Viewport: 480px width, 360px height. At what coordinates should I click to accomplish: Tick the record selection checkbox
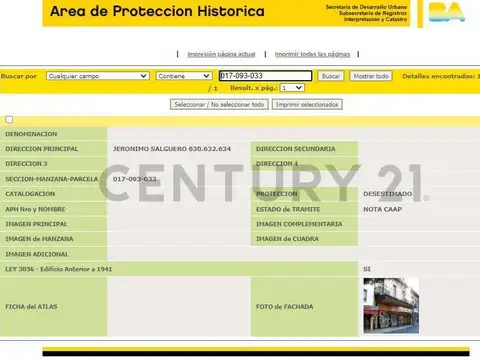9,119
